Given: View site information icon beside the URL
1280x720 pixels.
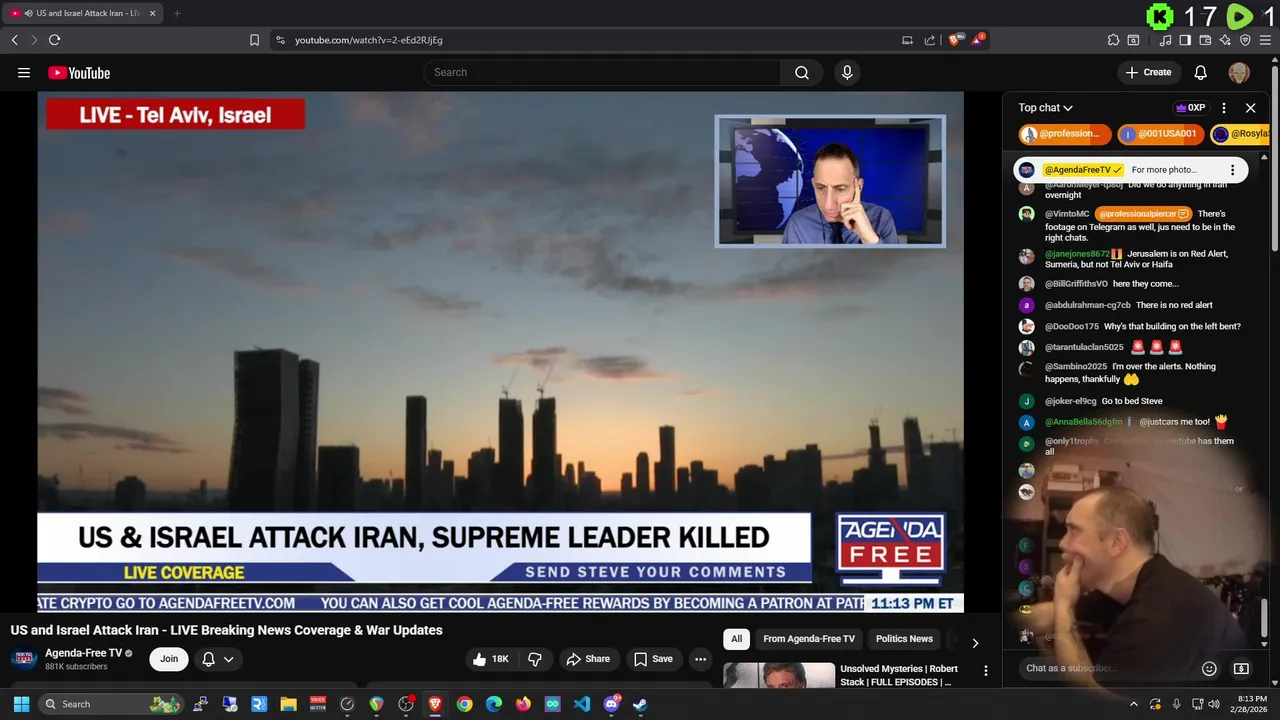Looking at the screenshot, I should pos(280,40).
